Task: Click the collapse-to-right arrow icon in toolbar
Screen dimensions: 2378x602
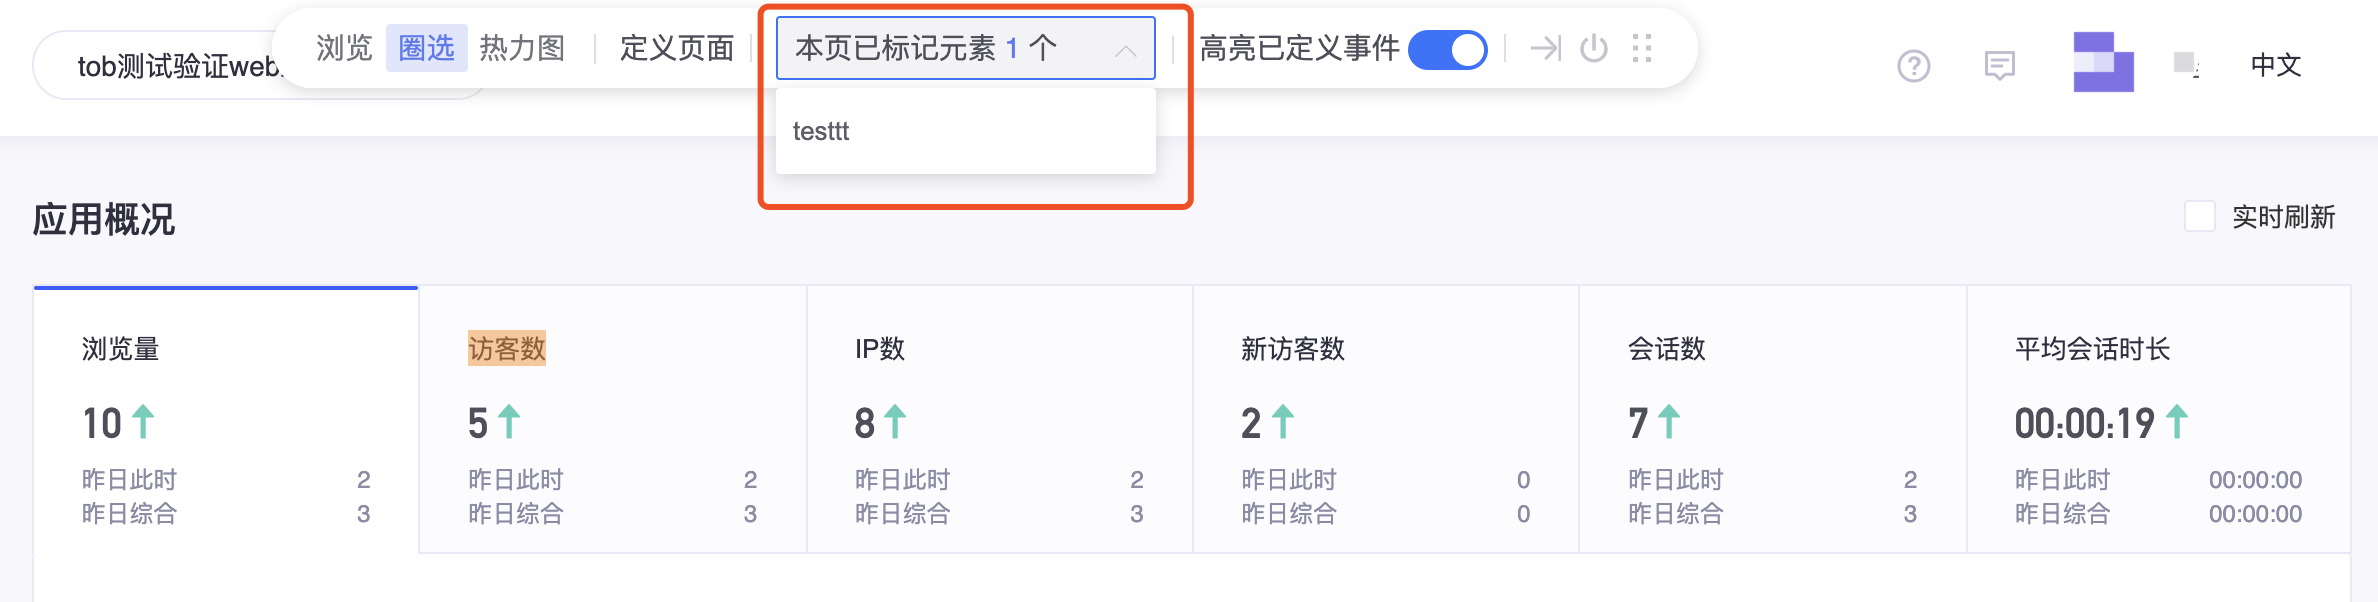Action: [1546, 48]
